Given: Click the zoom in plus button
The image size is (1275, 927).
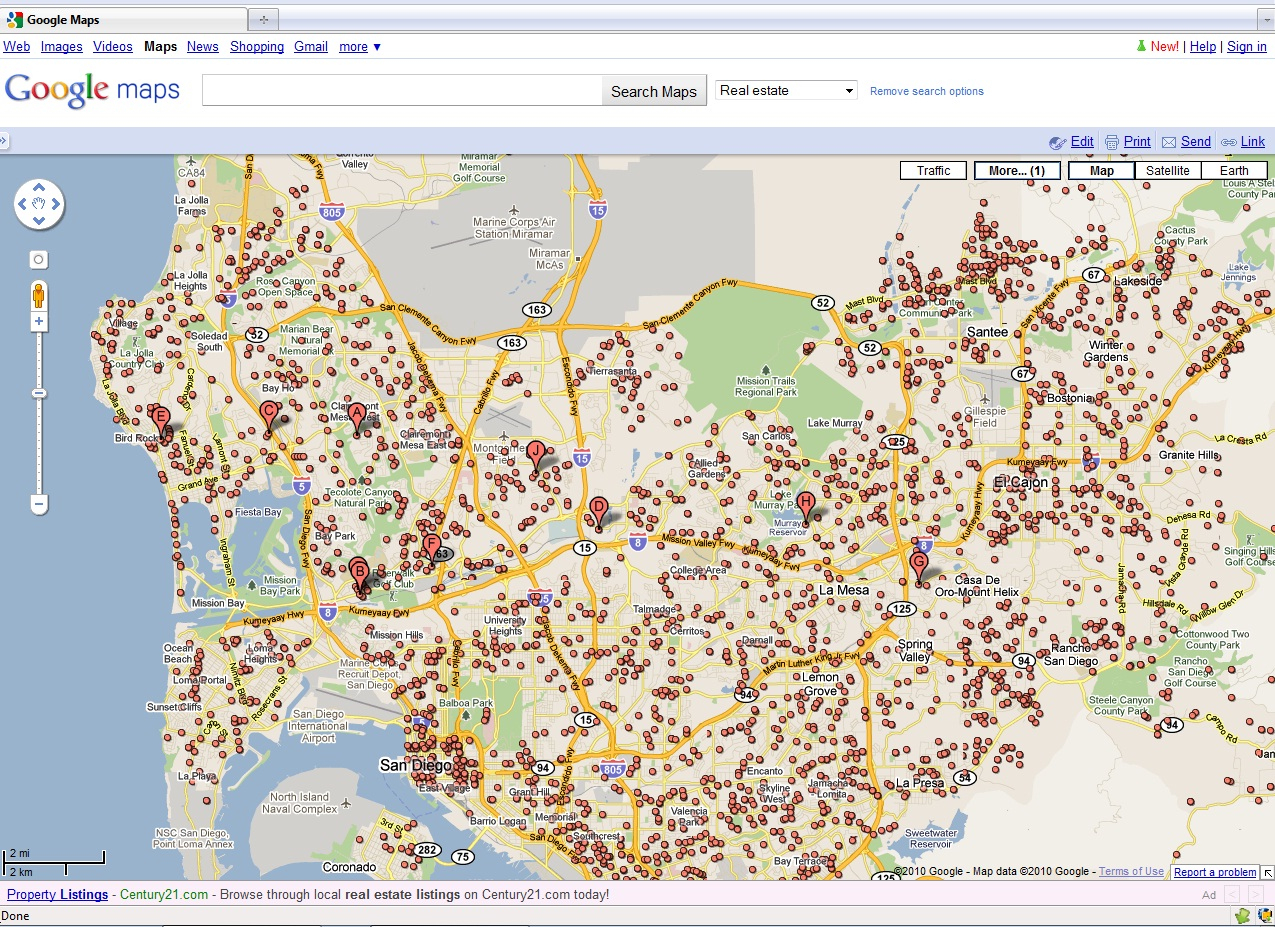Looking at the screenshot, I should [x=39, y=321].
